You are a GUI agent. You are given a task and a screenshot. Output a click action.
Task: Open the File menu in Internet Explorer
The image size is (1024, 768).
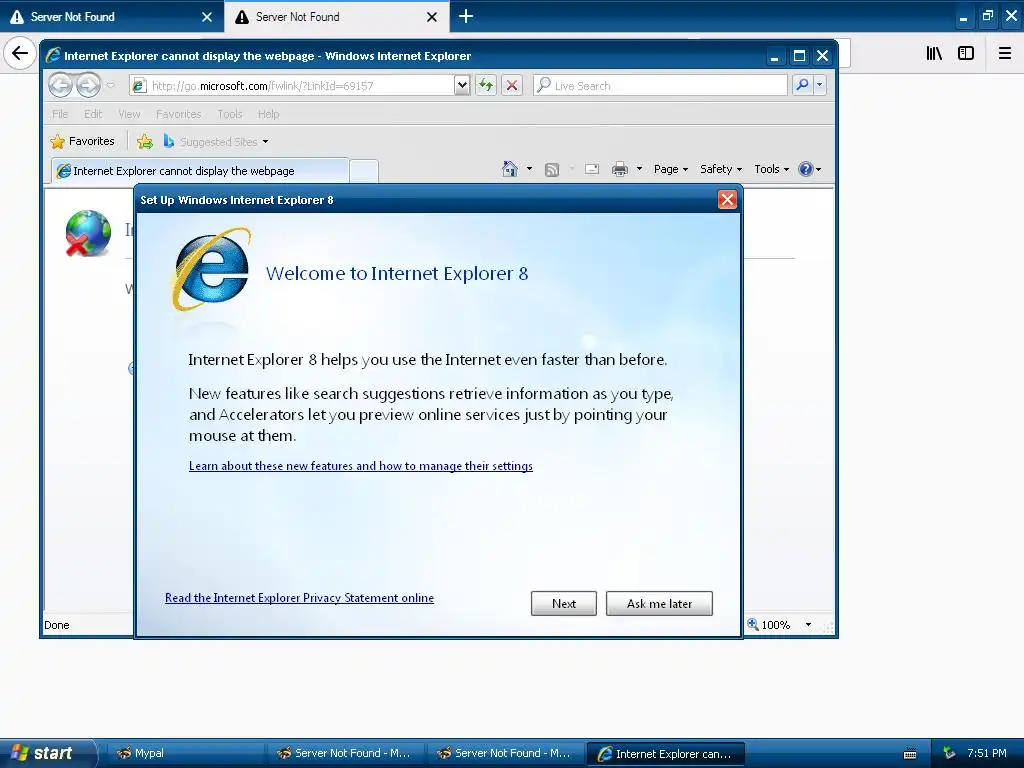60,114
